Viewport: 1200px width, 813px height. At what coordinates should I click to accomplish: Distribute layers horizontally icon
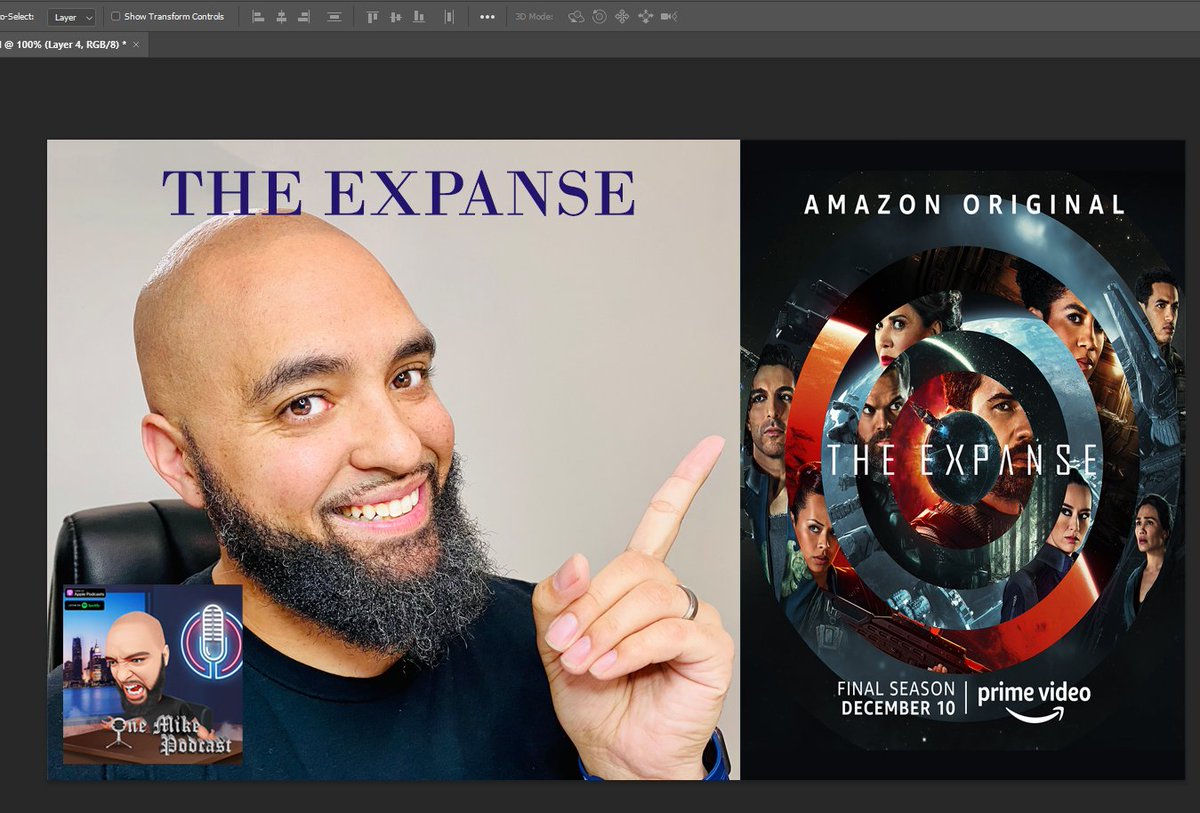pyautogui.click(x=334, y=17)
